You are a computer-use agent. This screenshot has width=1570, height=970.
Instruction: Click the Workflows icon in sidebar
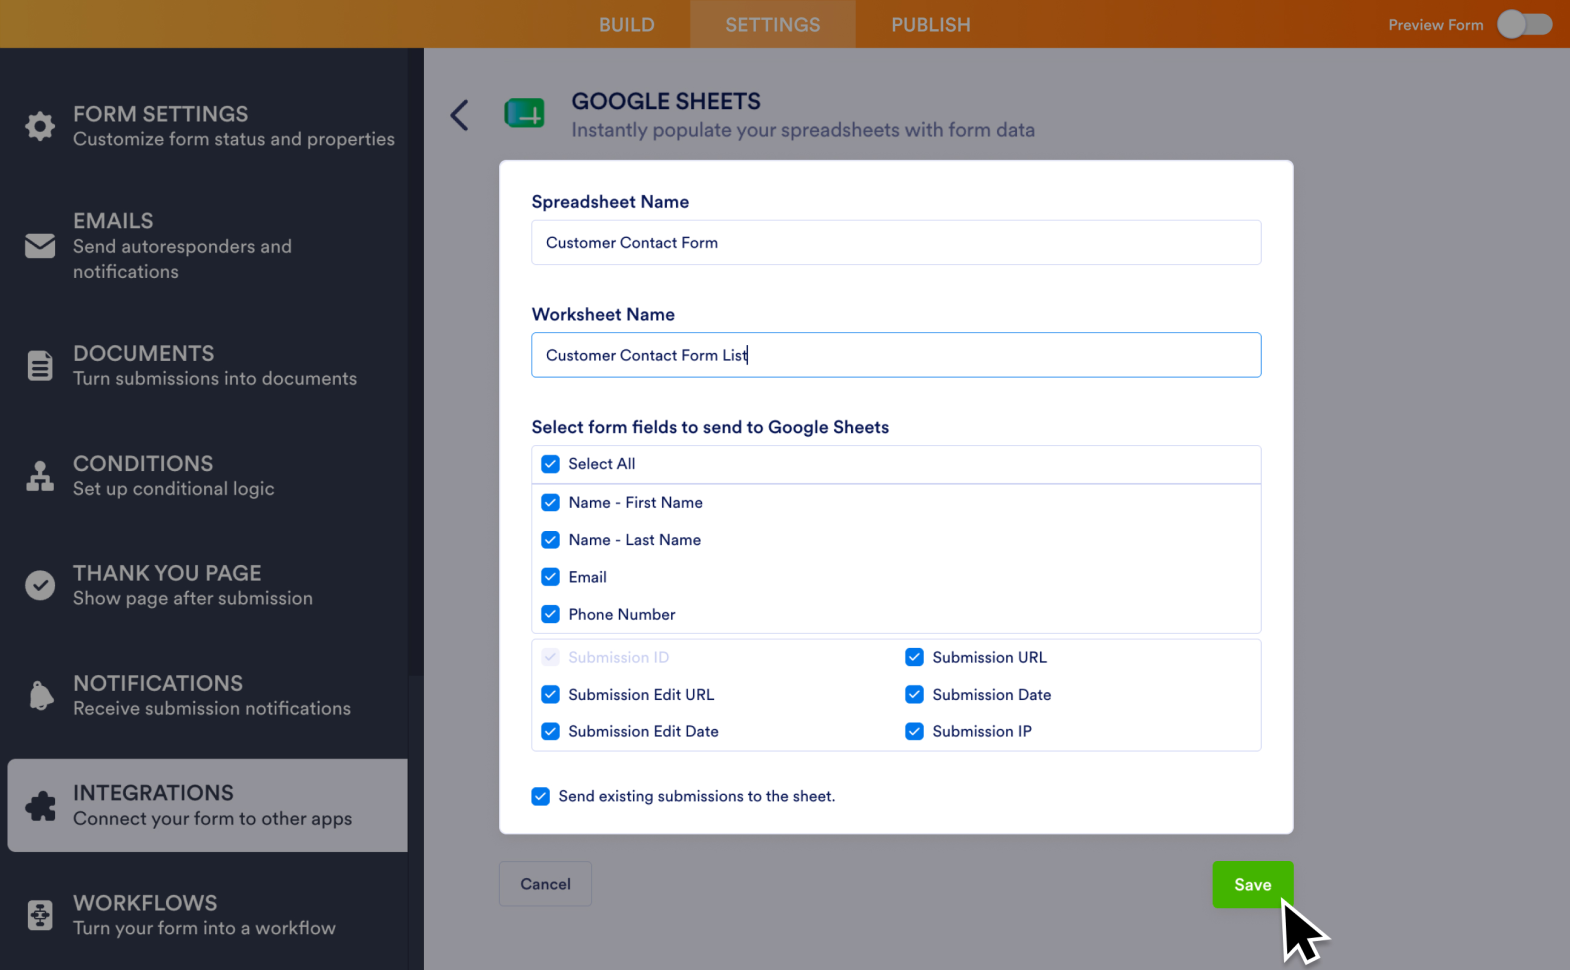[x=40, y=915]
